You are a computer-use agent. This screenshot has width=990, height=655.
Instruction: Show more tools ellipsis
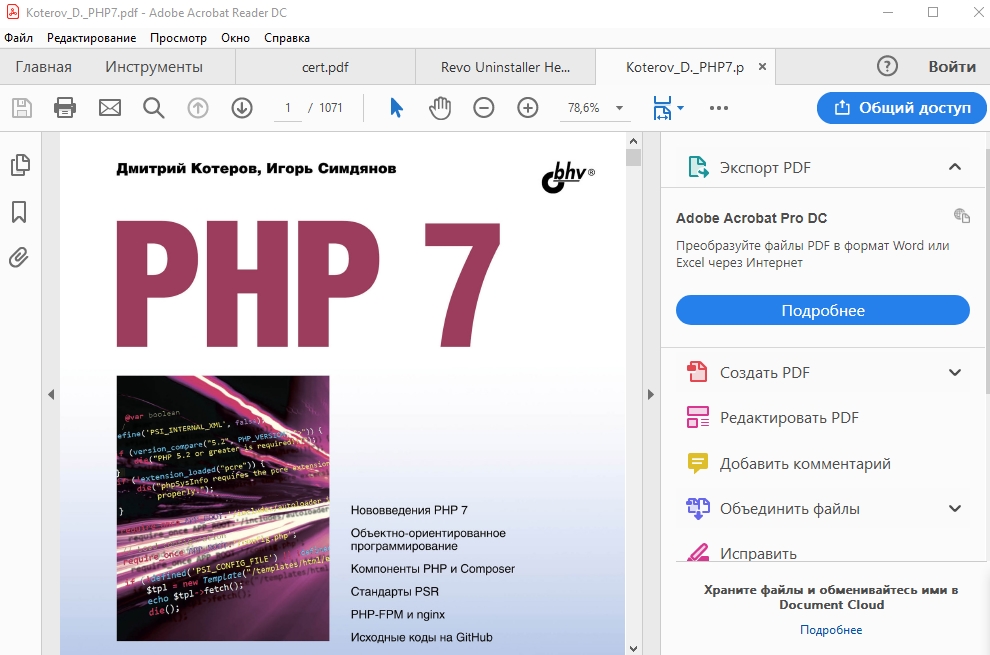click(719, 108)
